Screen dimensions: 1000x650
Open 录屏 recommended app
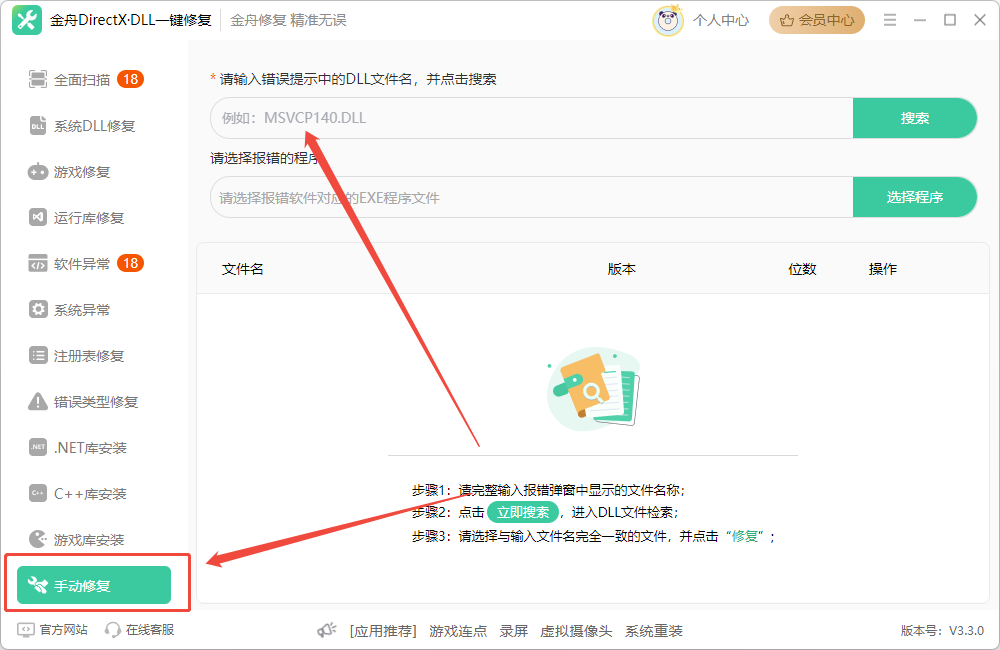[x=513, y=631]
